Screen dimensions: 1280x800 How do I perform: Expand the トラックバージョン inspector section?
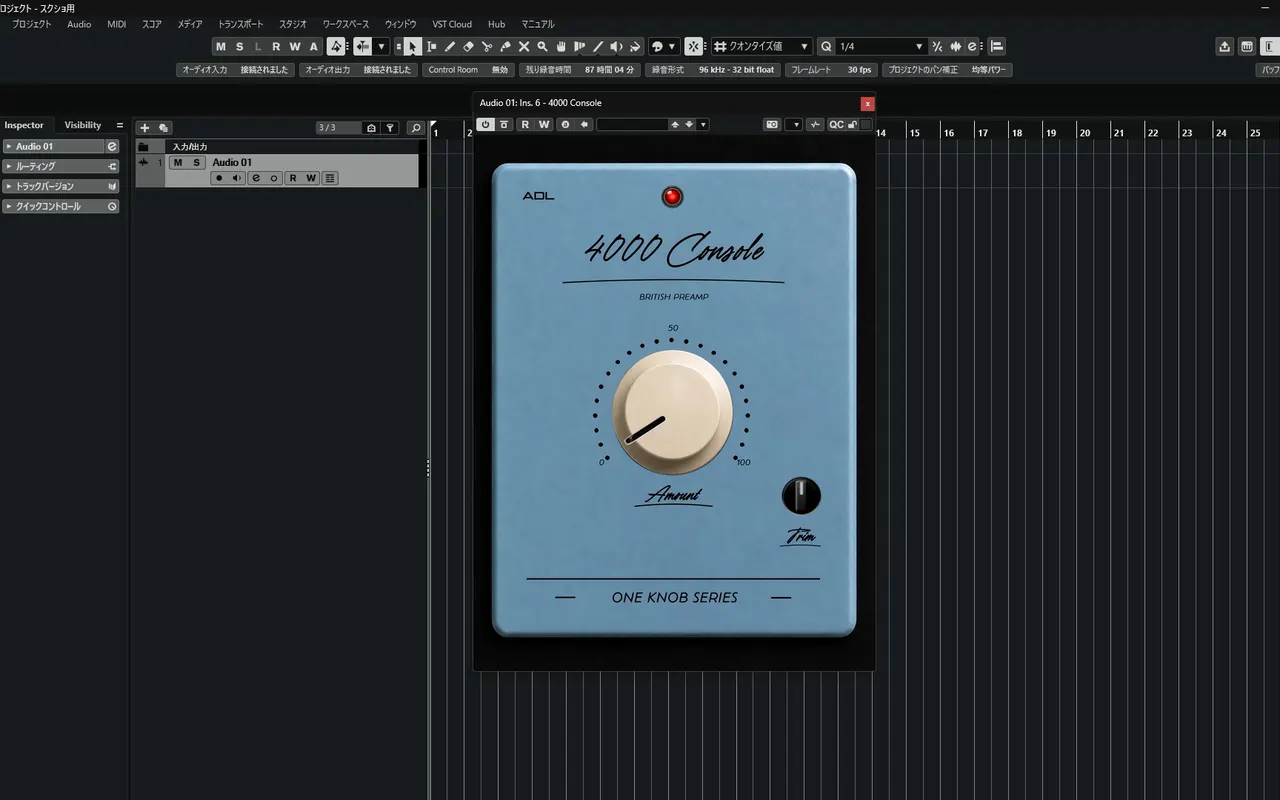point(61,186)
